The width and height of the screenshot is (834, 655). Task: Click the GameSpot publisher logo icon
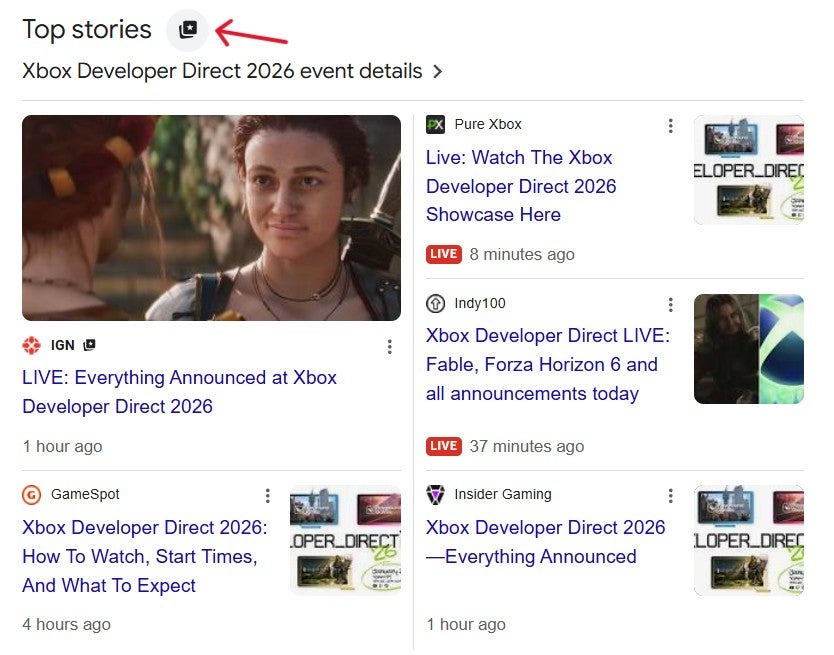pos(32,495)
